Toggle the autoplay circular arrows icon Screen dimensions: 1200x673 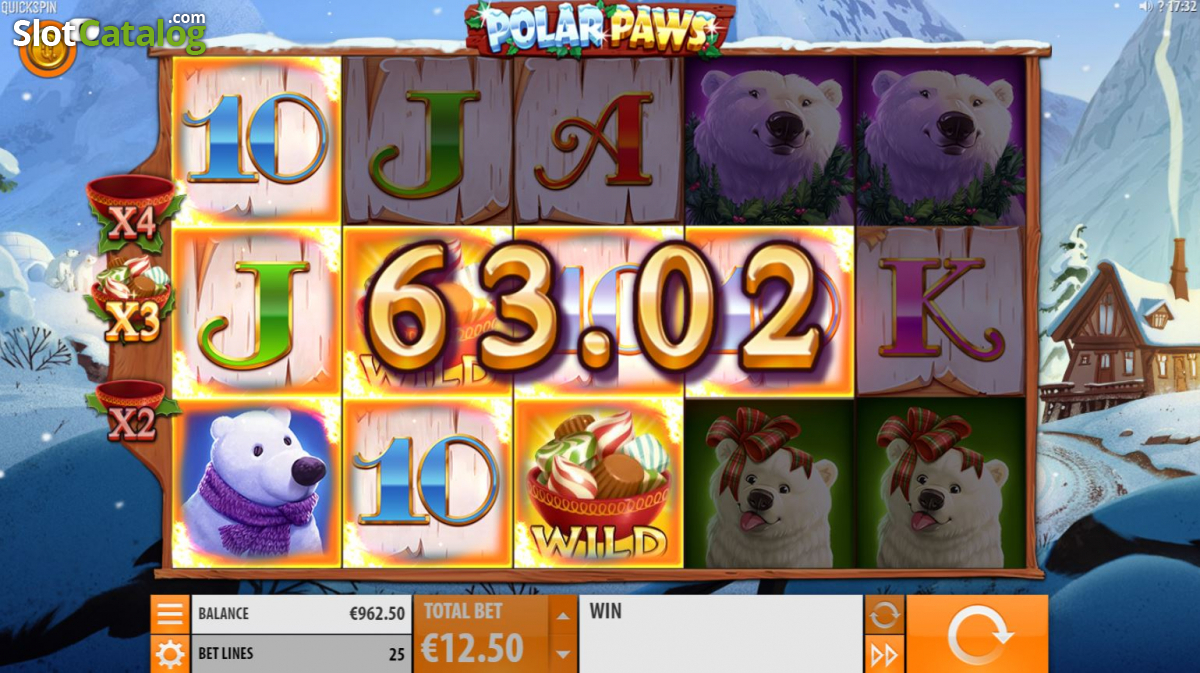[885, 615]
